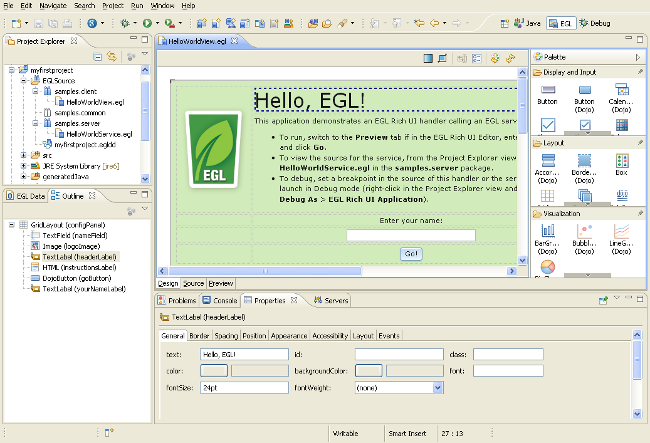Select the BarGraph (Dojo) visualization widget
This screenshot has width=650, height=443.
(x=548, y=239)
